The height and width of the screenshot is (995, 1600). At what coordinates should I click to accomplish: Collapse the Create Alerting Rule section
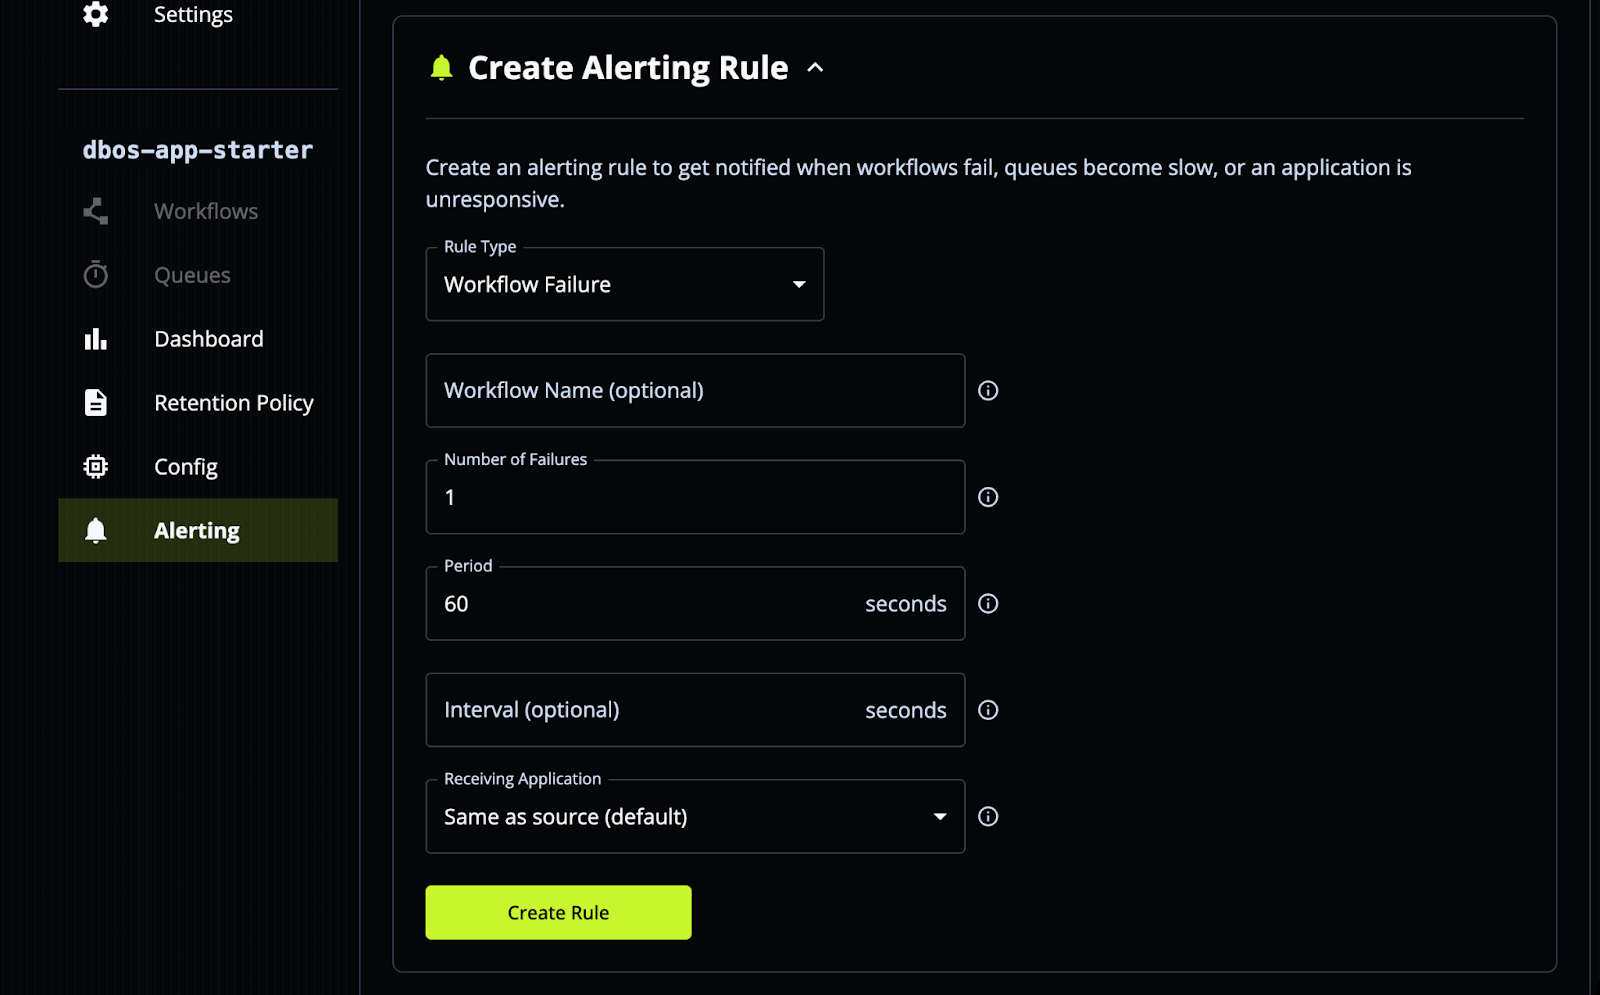tap(816, 67)
